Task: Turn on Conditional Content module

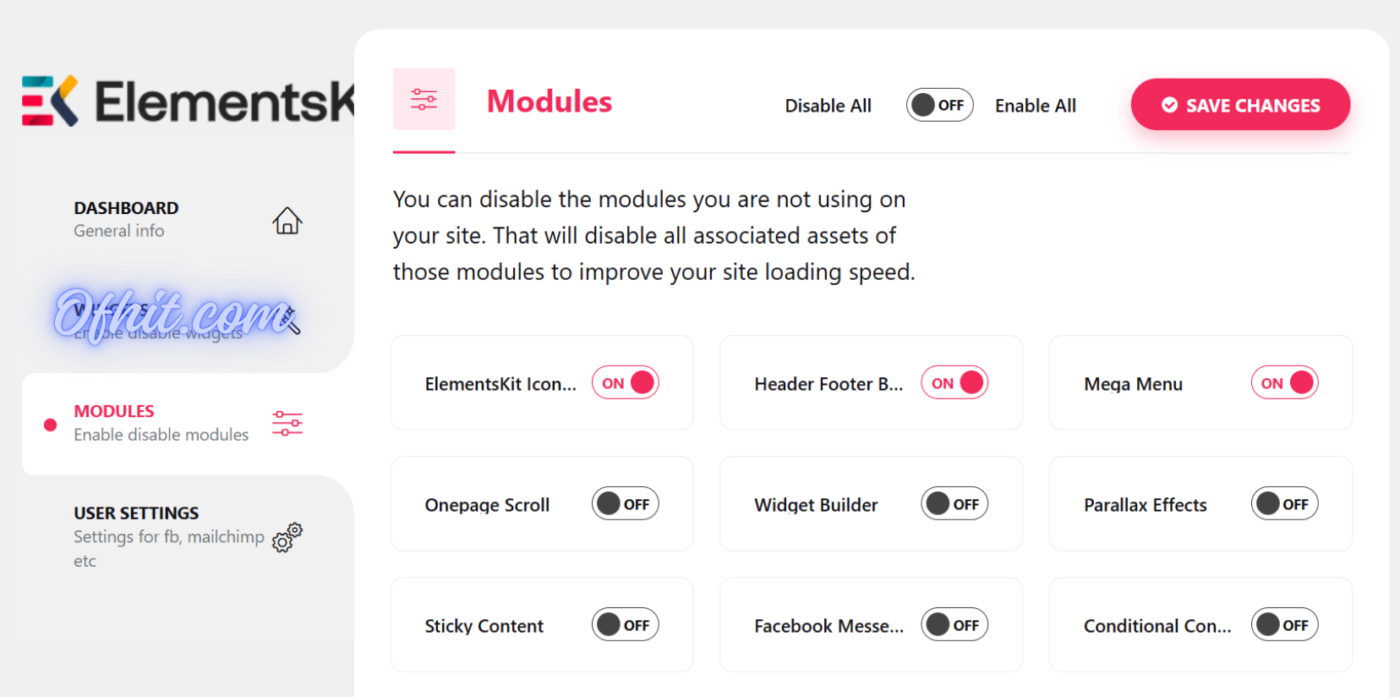Action: point(1284,625)
